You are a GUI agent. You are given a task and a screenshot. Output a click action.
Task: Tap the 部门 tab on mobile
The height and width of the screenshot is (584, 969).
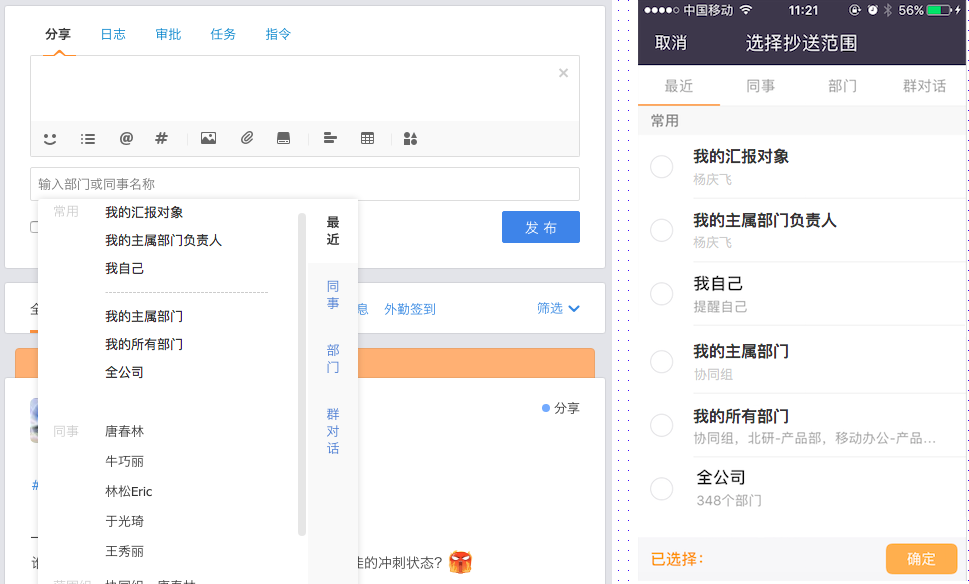(842, 86)
